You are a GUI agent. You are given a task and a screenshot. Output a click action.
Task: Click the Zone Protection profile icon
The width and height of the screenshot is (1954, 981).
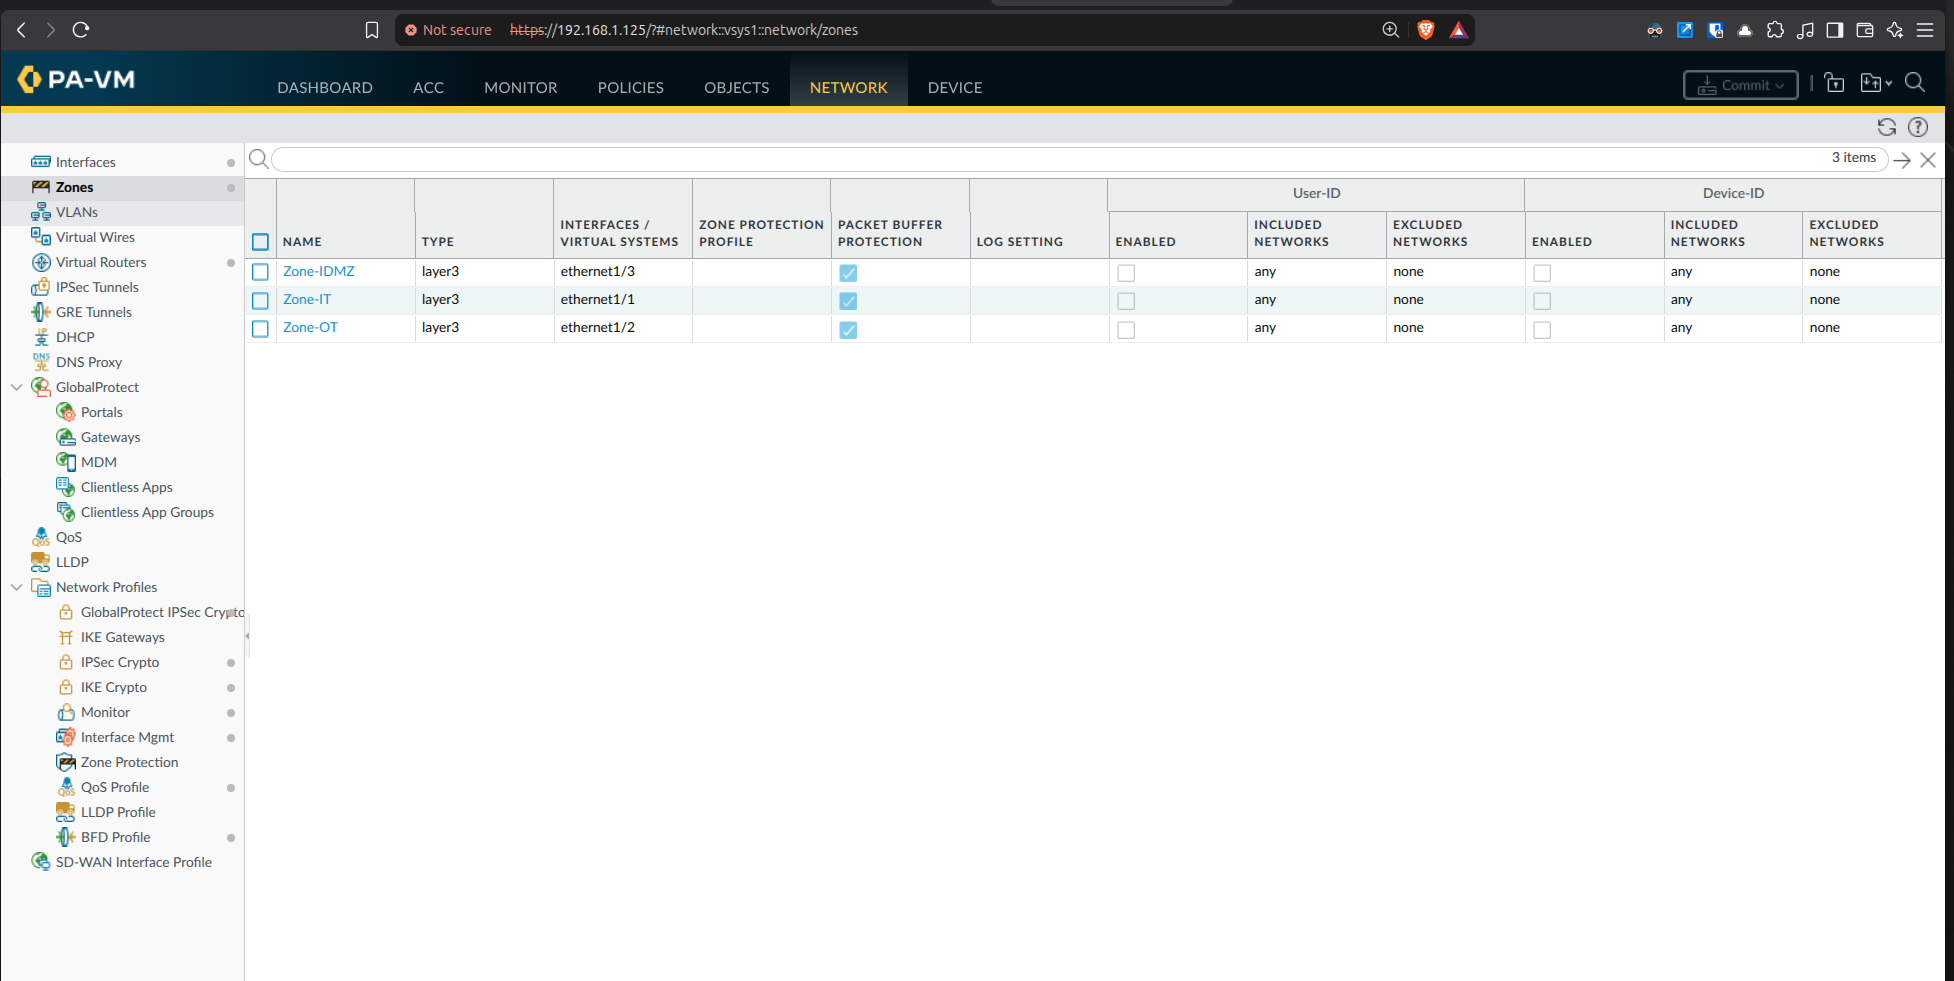pyautogui.click(x=66, y=762)
